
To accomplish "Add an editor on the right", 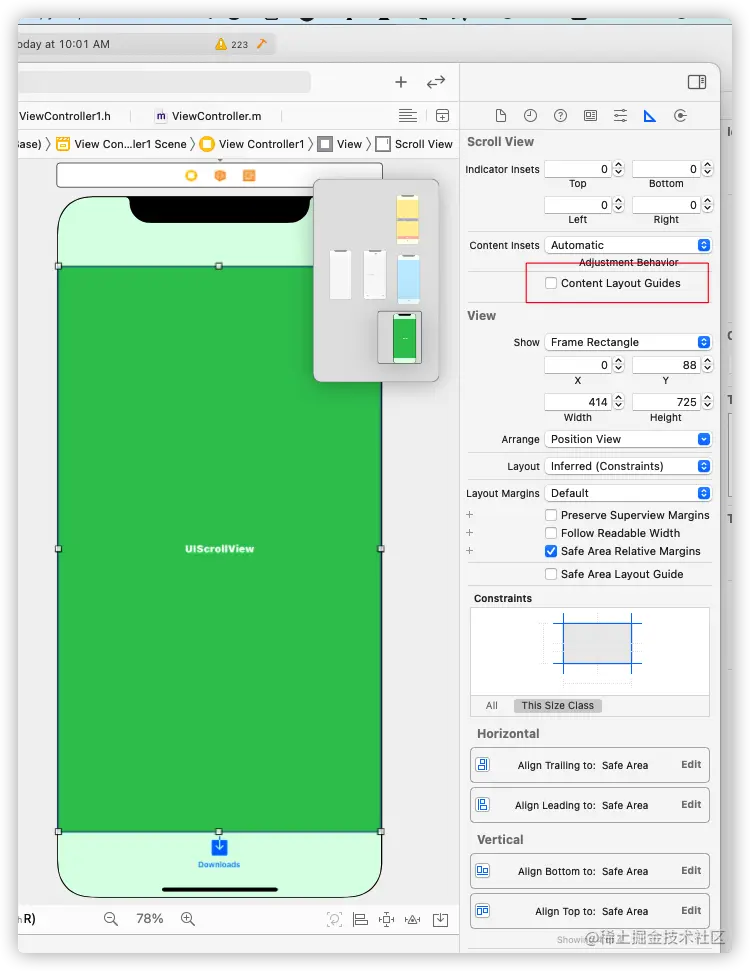I will coord(442,116).
